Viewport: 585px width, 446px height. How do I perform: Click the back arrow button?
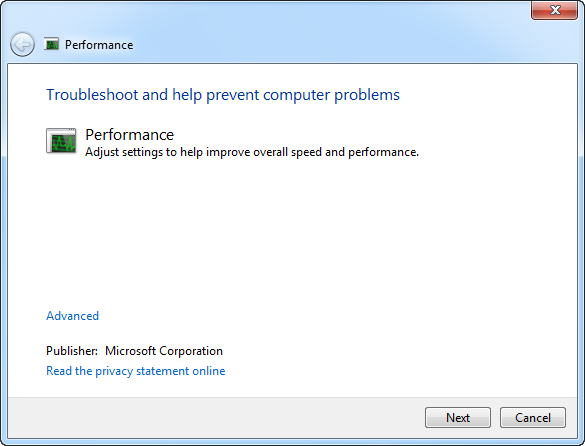(22, 44)
